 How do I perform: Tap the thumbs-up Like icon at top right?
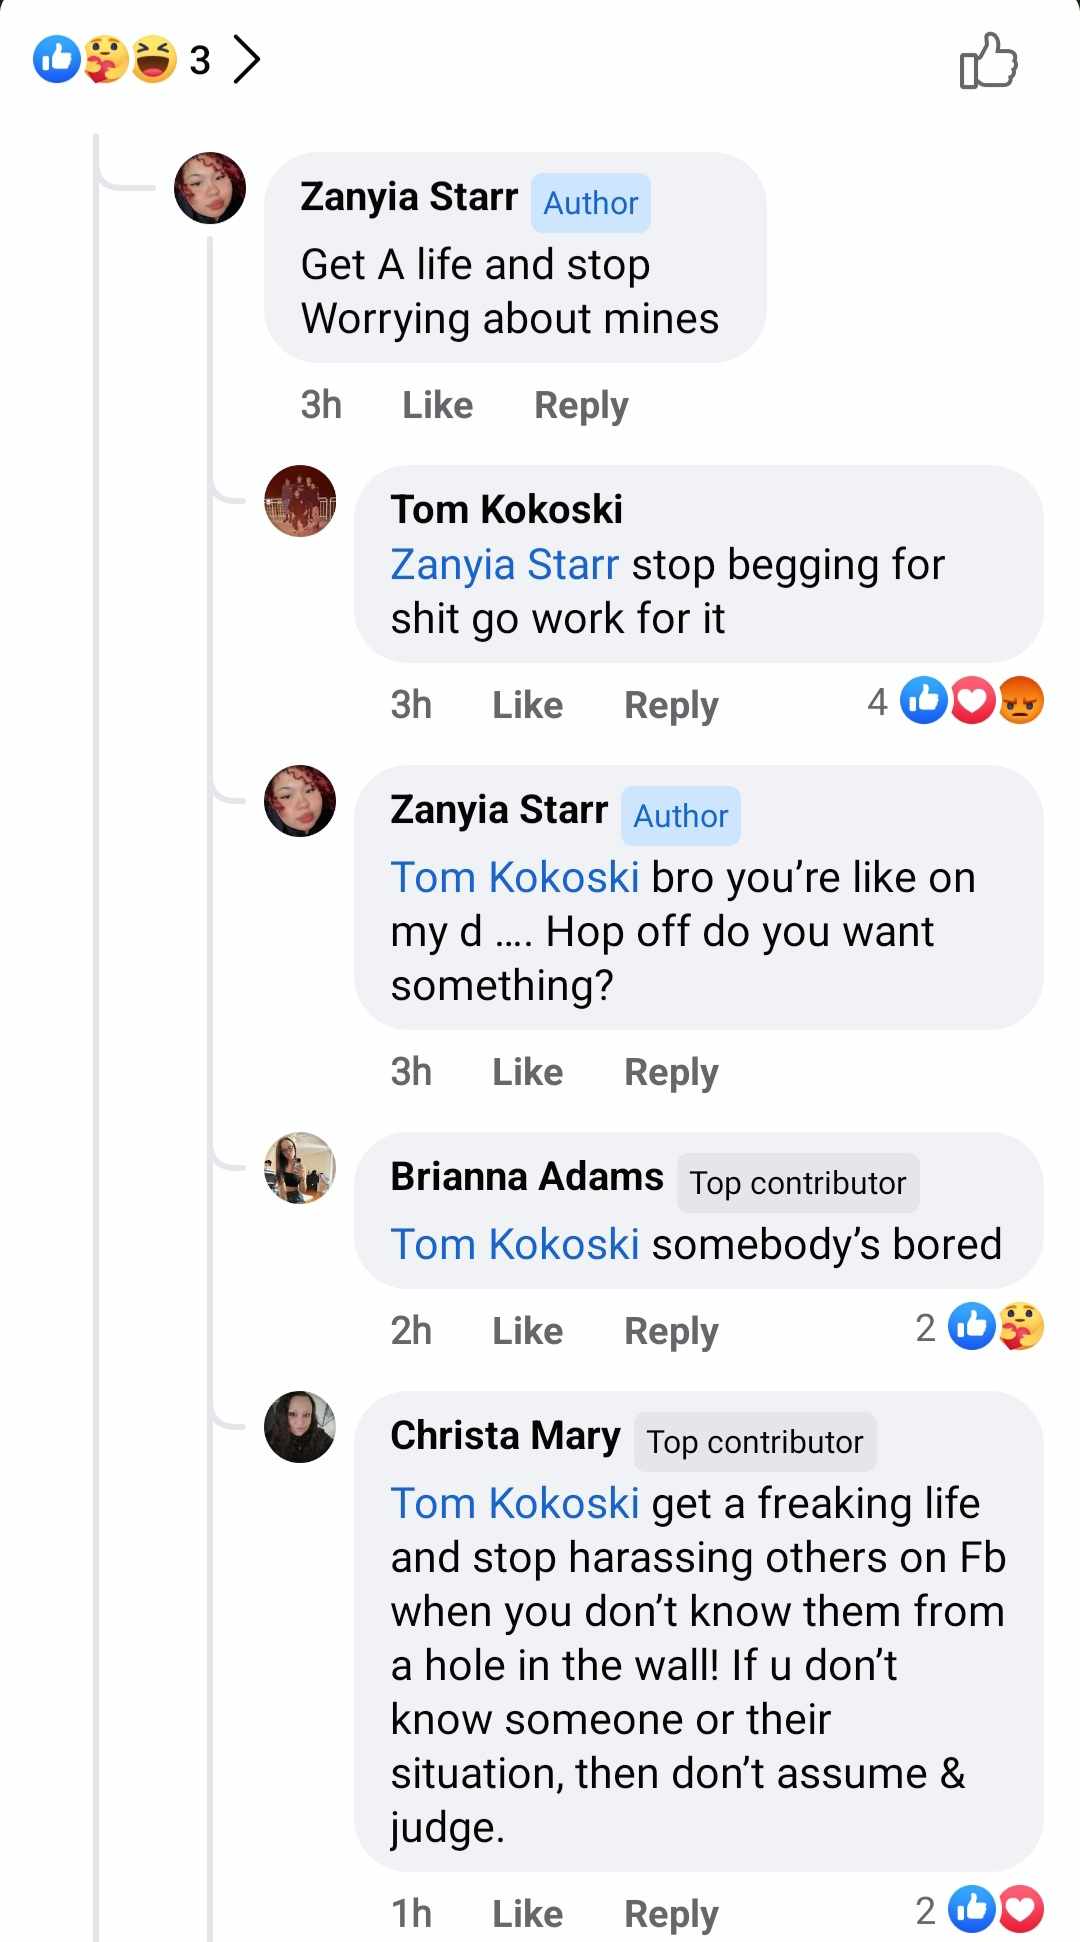988,62
